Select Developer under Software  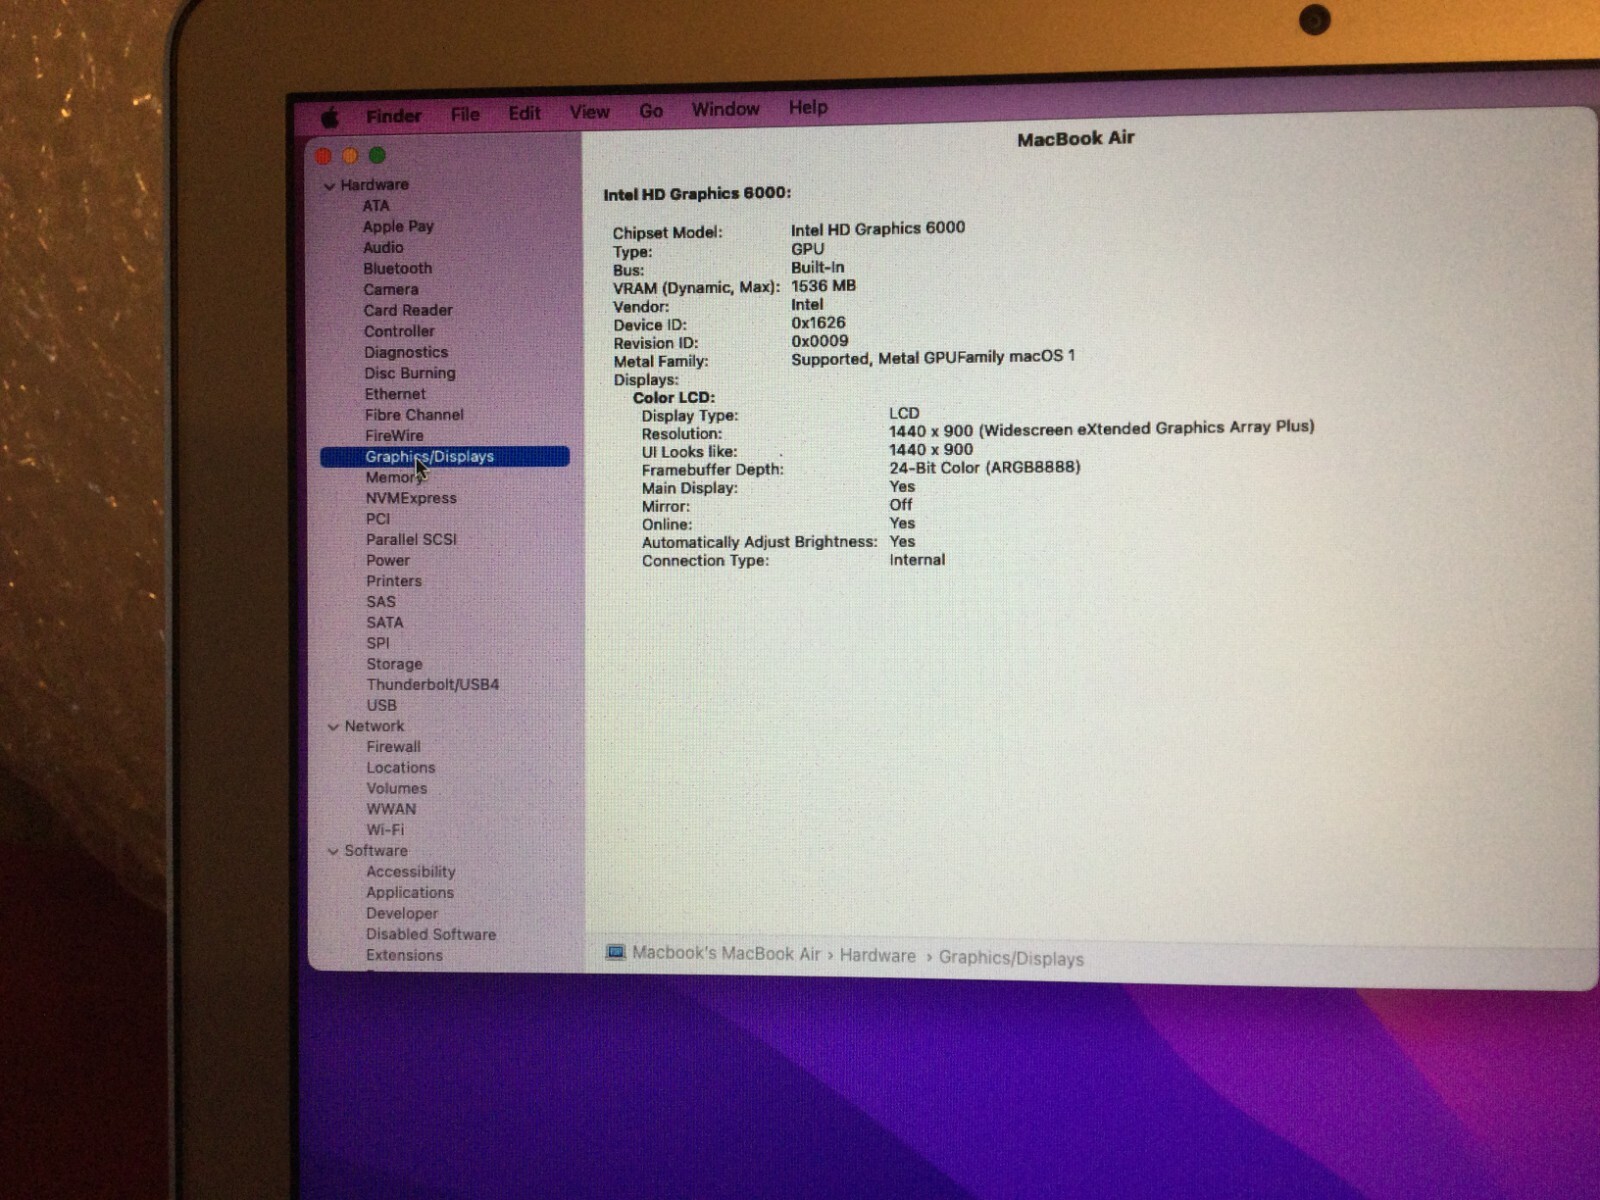402,914
